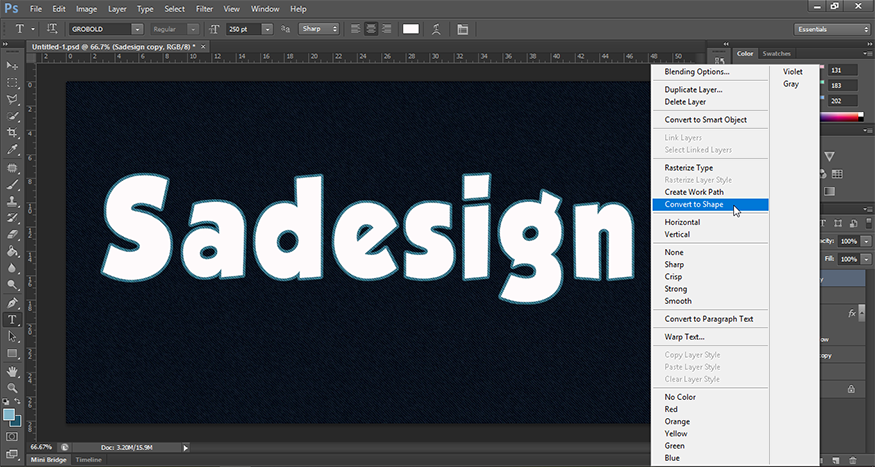Select the Rectangle shape tool
Screen dimensions: 875x467
click(x=12, y=353)
